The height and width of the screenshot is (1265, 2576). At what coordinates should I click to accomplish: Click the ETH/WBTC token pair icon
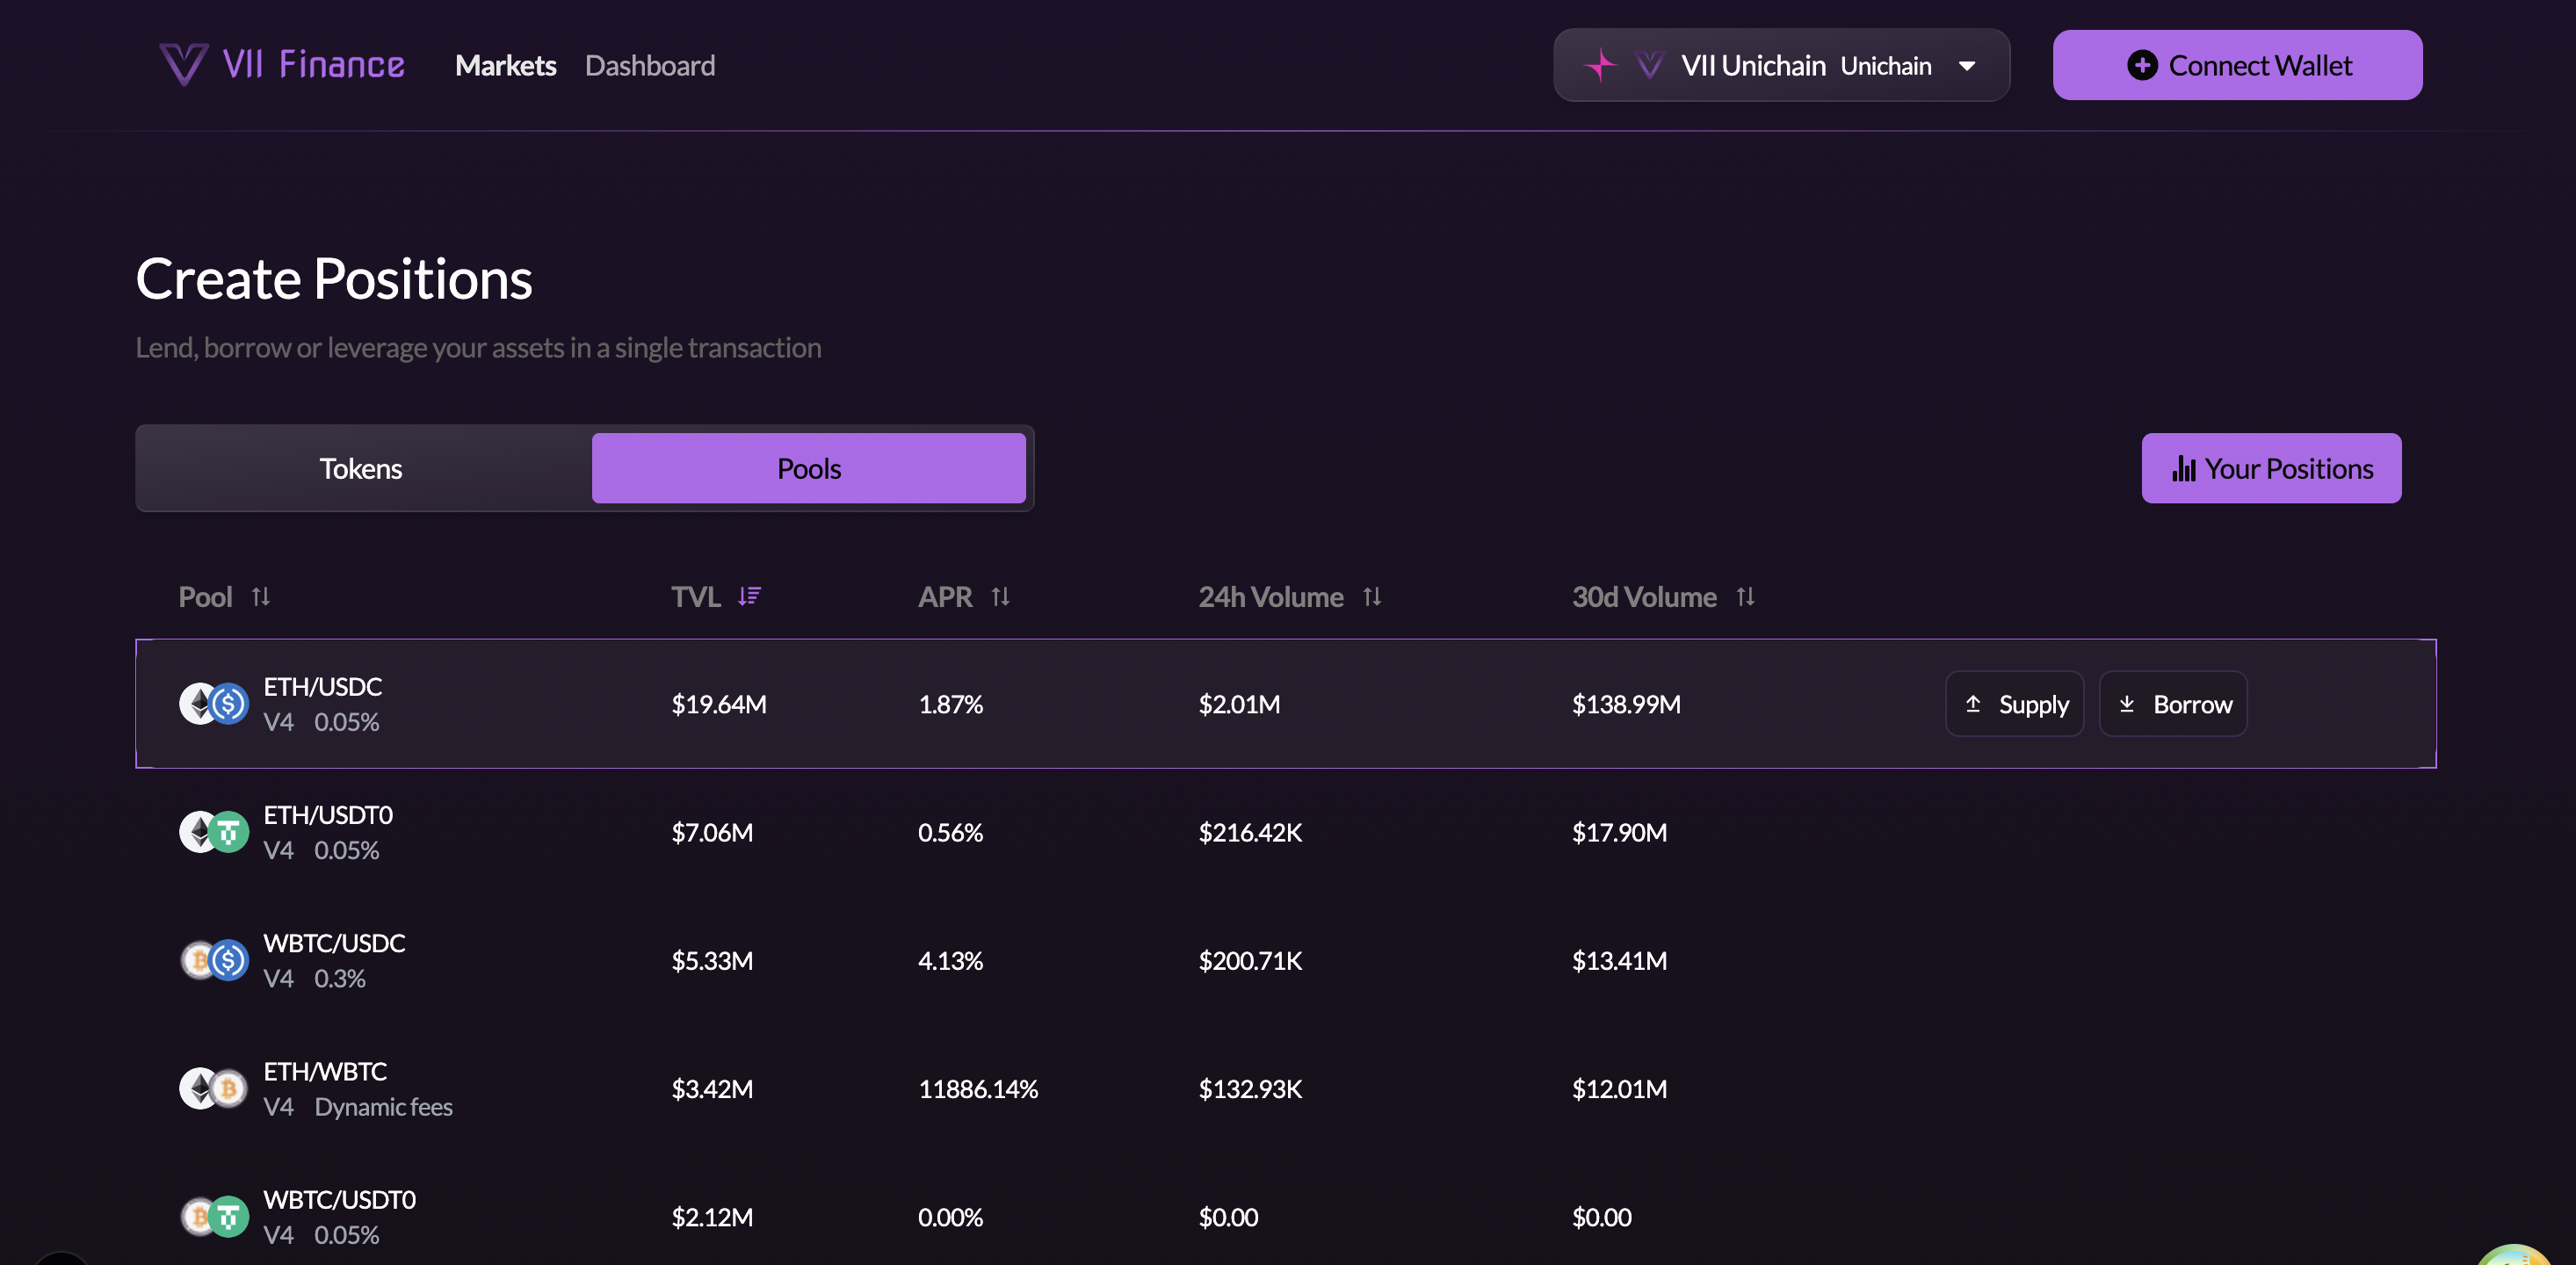click(214, 1089)
